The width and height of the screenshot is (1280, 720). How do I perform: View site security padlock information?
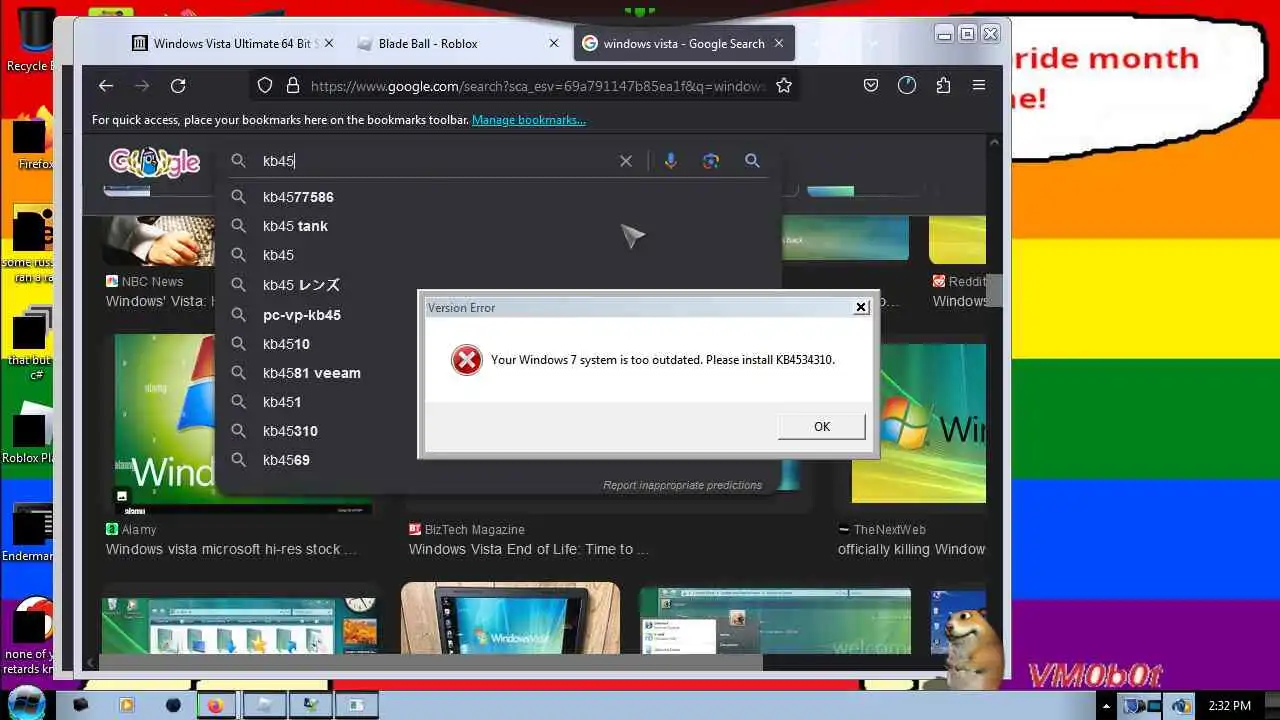coord(293,86)
